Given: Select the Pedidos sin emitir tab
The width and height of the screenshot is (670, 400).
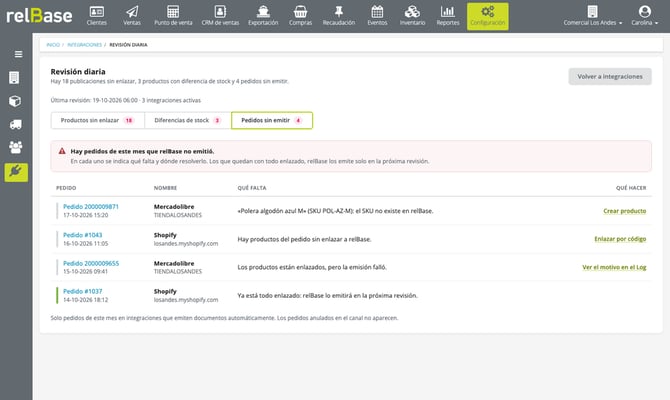Looking at the screenshot, I should coord(272,121).
